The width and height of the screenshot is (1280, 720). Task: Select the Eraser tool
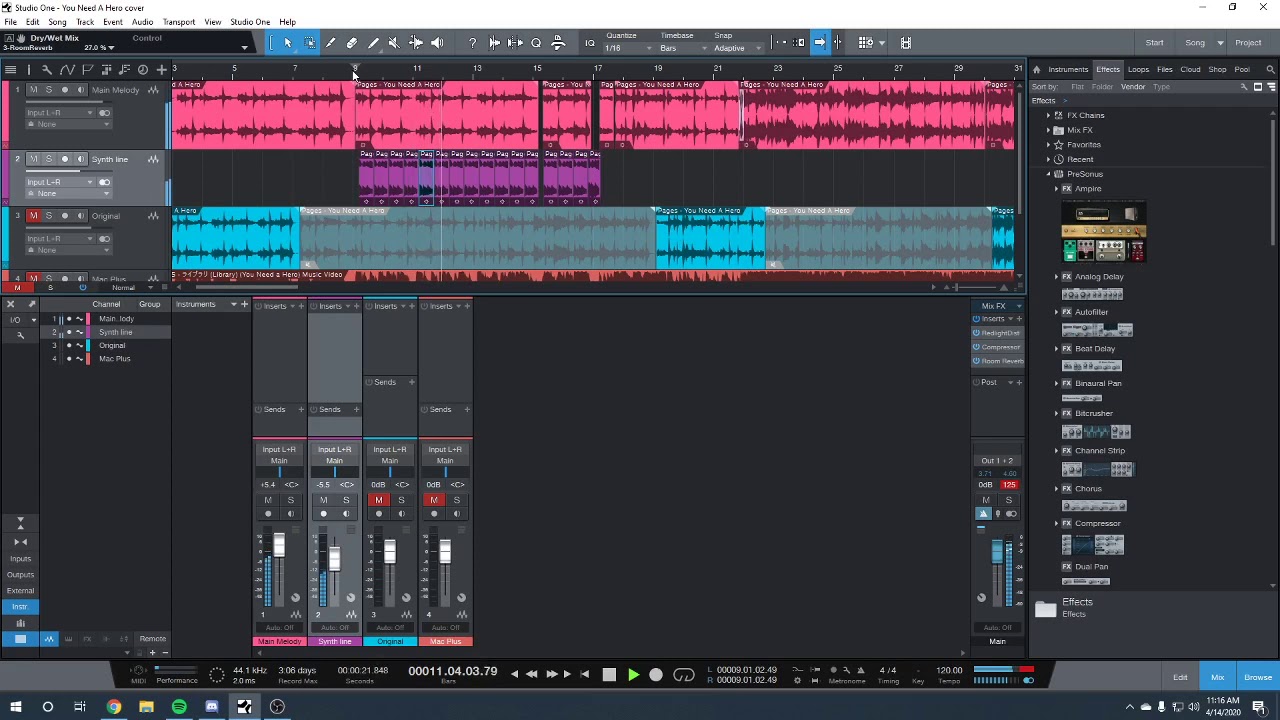[x=352, y=43]
